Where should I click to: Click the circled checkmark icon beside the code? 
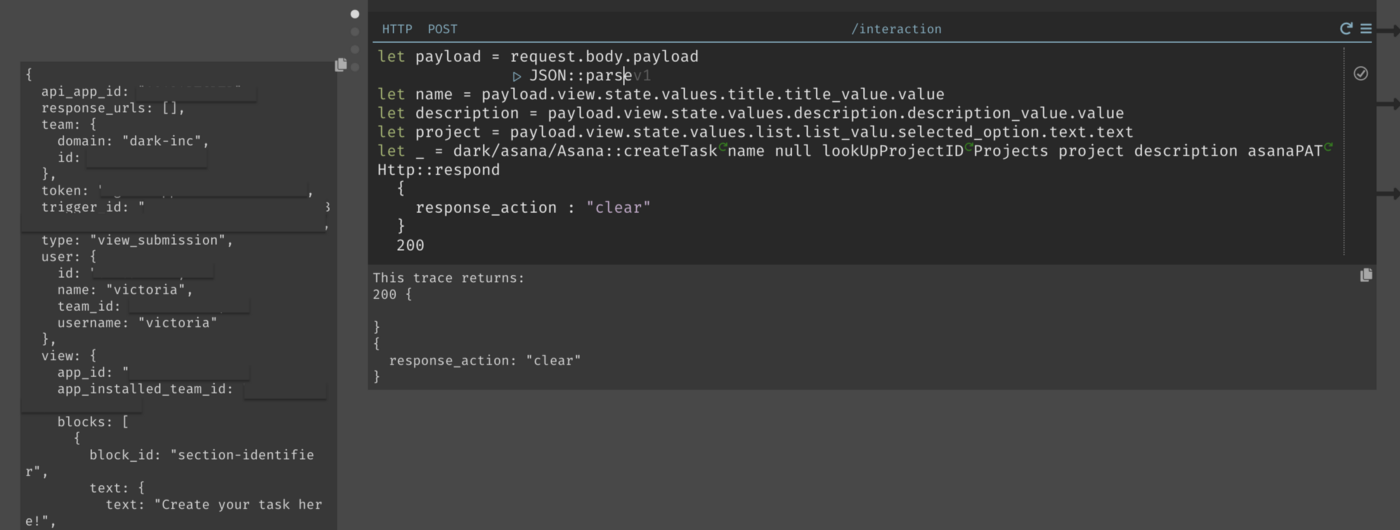(1361, 74)
